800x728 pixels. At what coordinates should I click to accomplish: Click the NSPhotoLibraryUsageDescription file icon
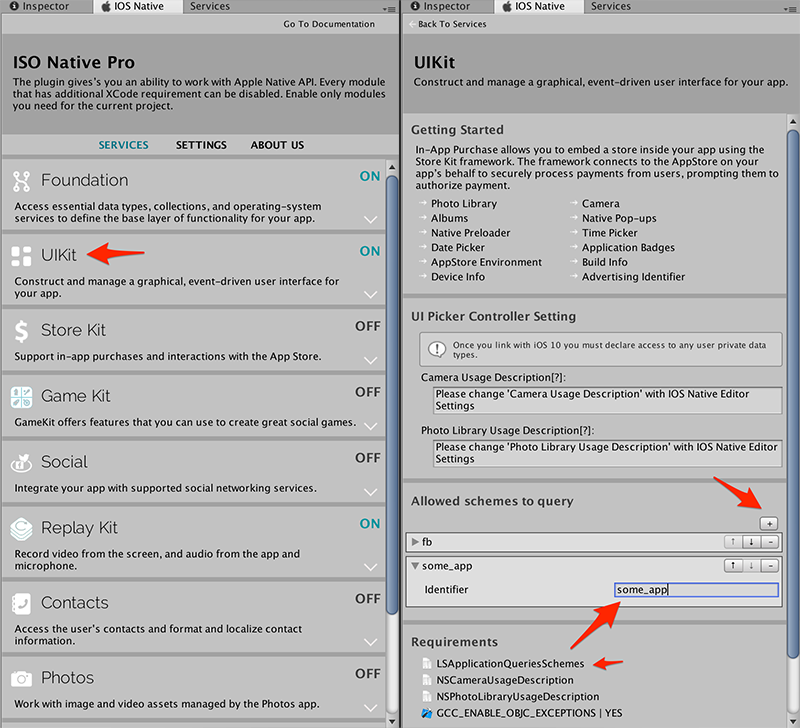coord(427,696)
